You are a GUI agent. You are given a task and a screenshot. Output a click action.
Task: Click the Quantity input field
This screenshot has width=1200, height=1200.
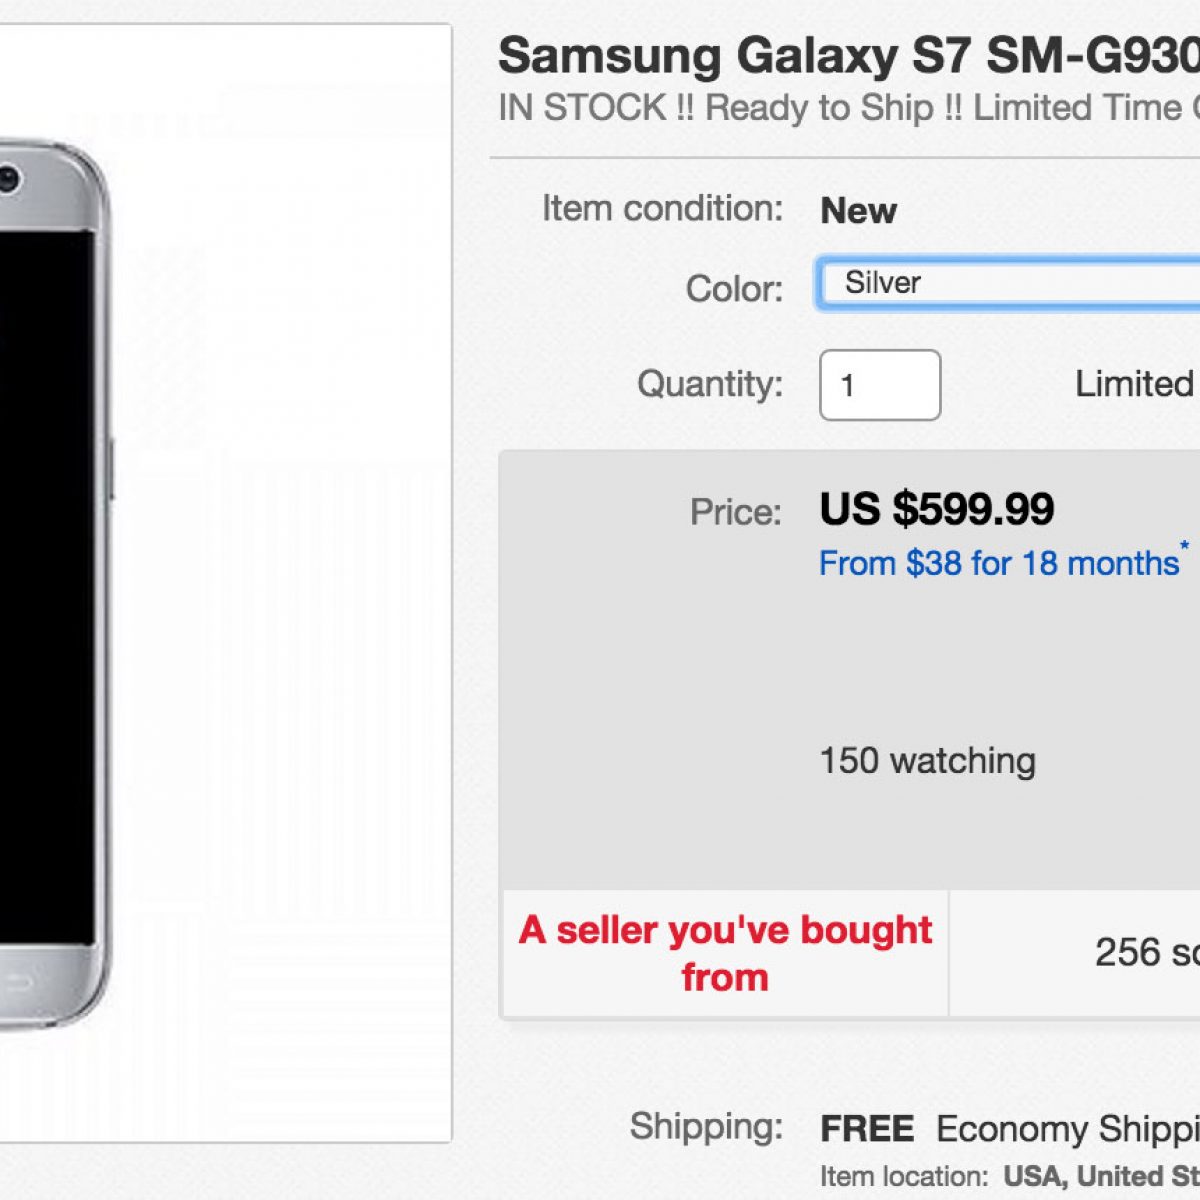880,385
